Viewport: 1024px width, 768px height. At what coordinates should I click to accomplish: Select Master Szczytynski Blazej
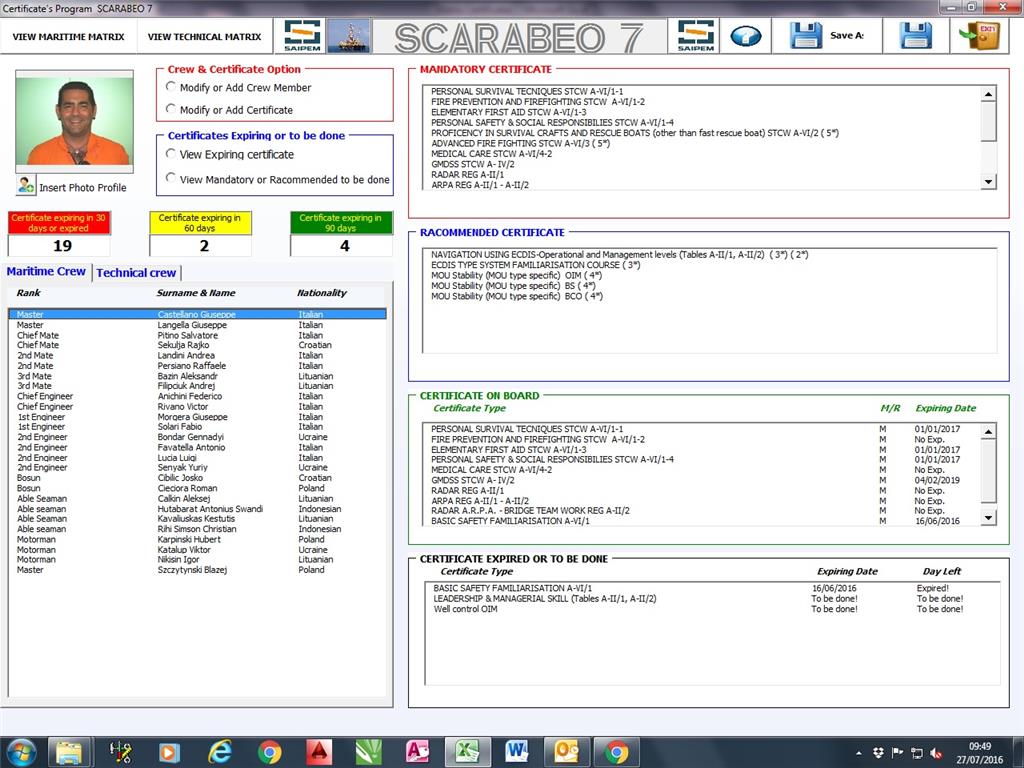tap(197, 569)
